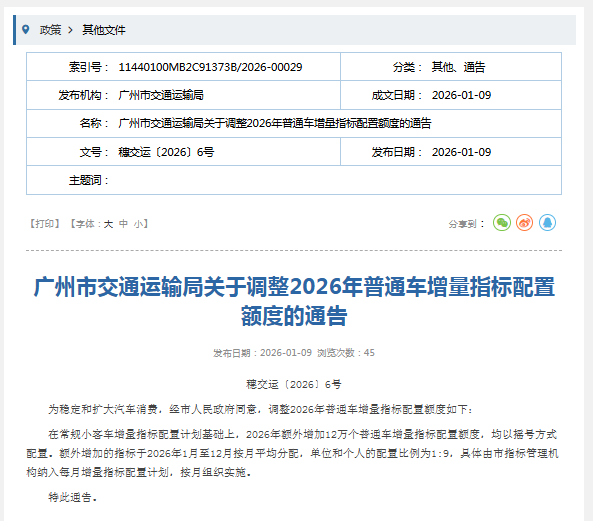Click the 发布机构 label

pyautogui.click(x=83, y=95)
